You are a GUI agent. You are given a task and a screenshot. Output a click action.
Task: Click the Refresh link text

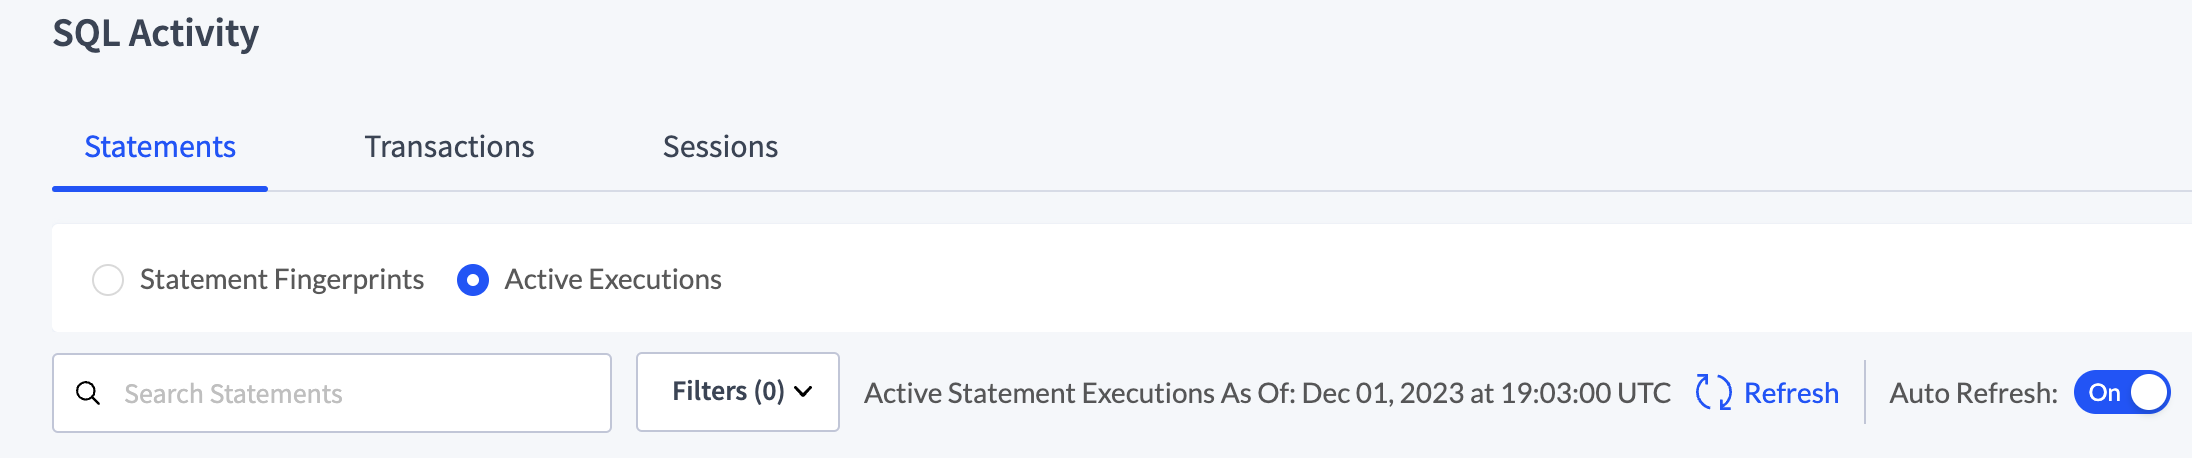(1791, 393)
